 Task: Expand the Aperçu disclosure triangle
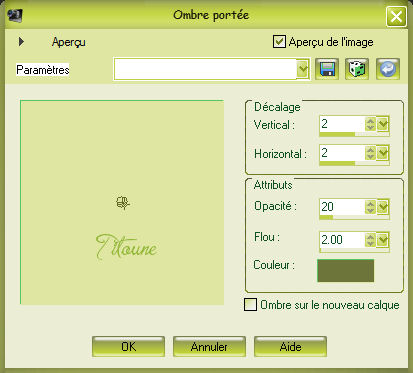[21, 42]
